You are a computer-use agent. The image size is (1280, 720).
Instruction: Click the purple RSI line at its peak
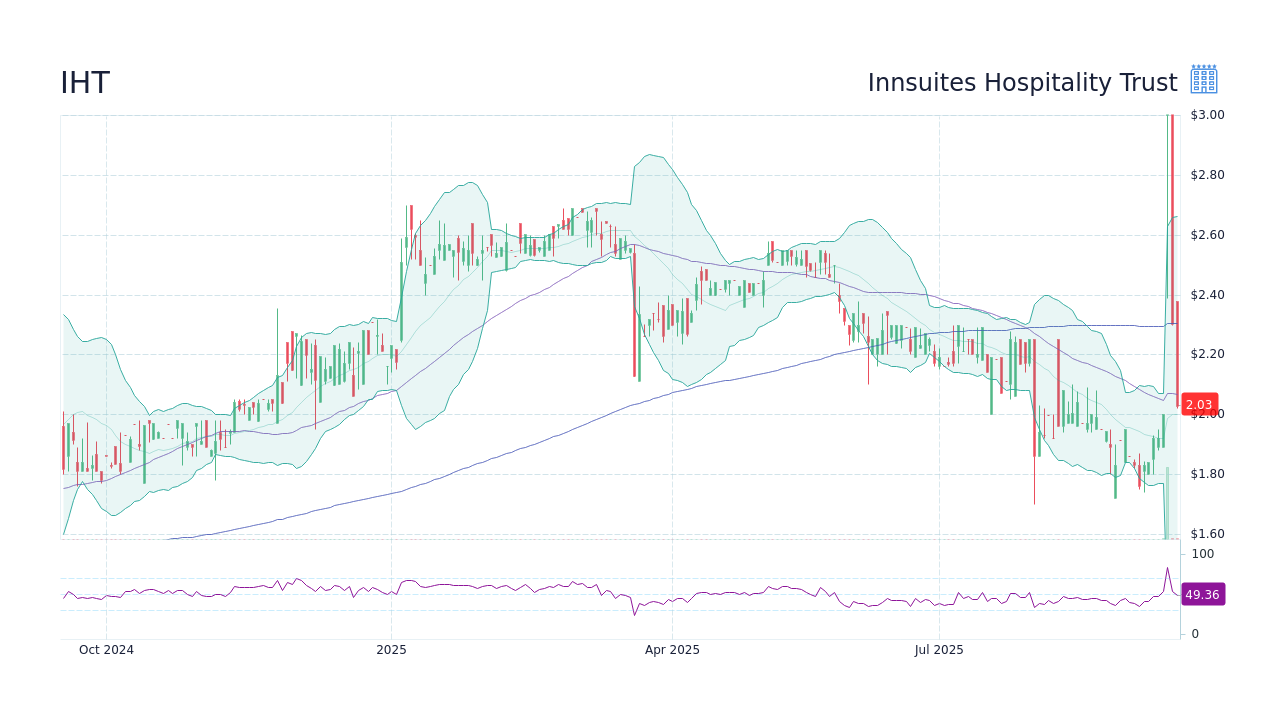[x=1166, y=566]
